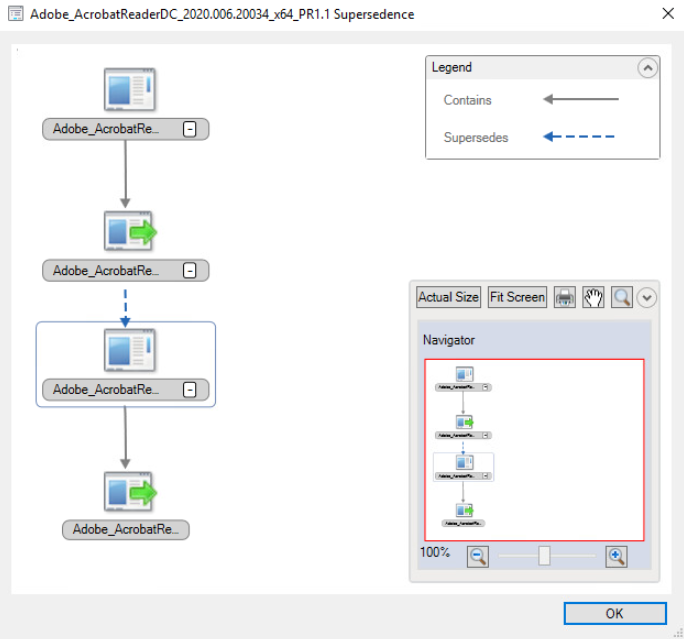The width and height of the screenshot is (684, 639).
Task: Click the Legend header title
Action: tap(451, 68)
